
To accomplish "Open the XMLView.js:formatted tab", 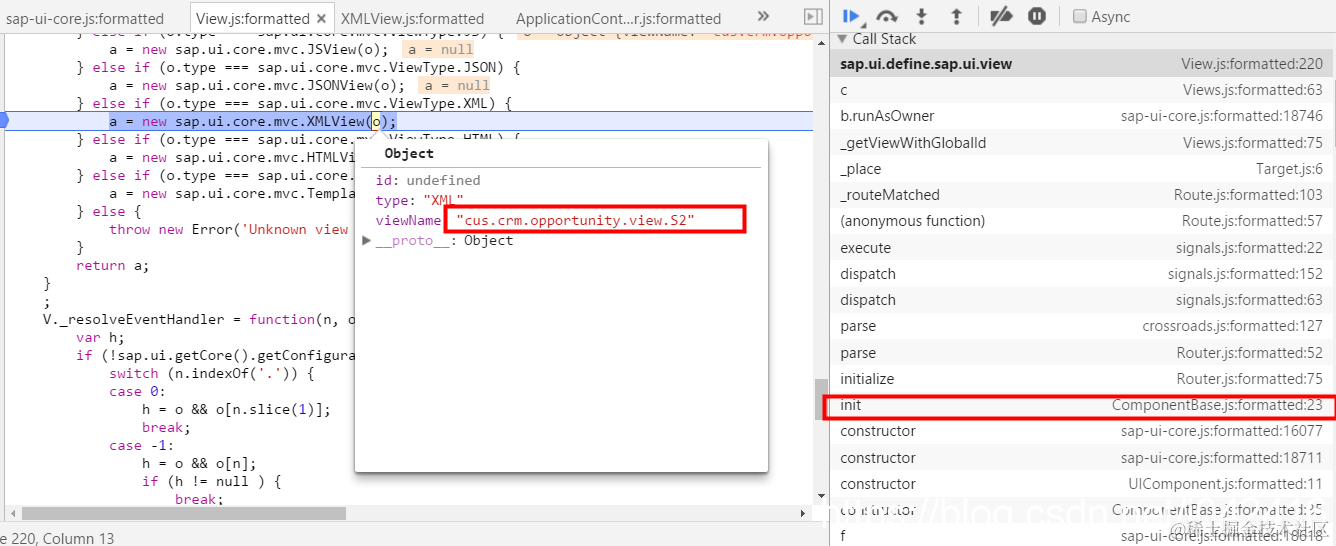I will pyautogui.click(x=412, y=18).
